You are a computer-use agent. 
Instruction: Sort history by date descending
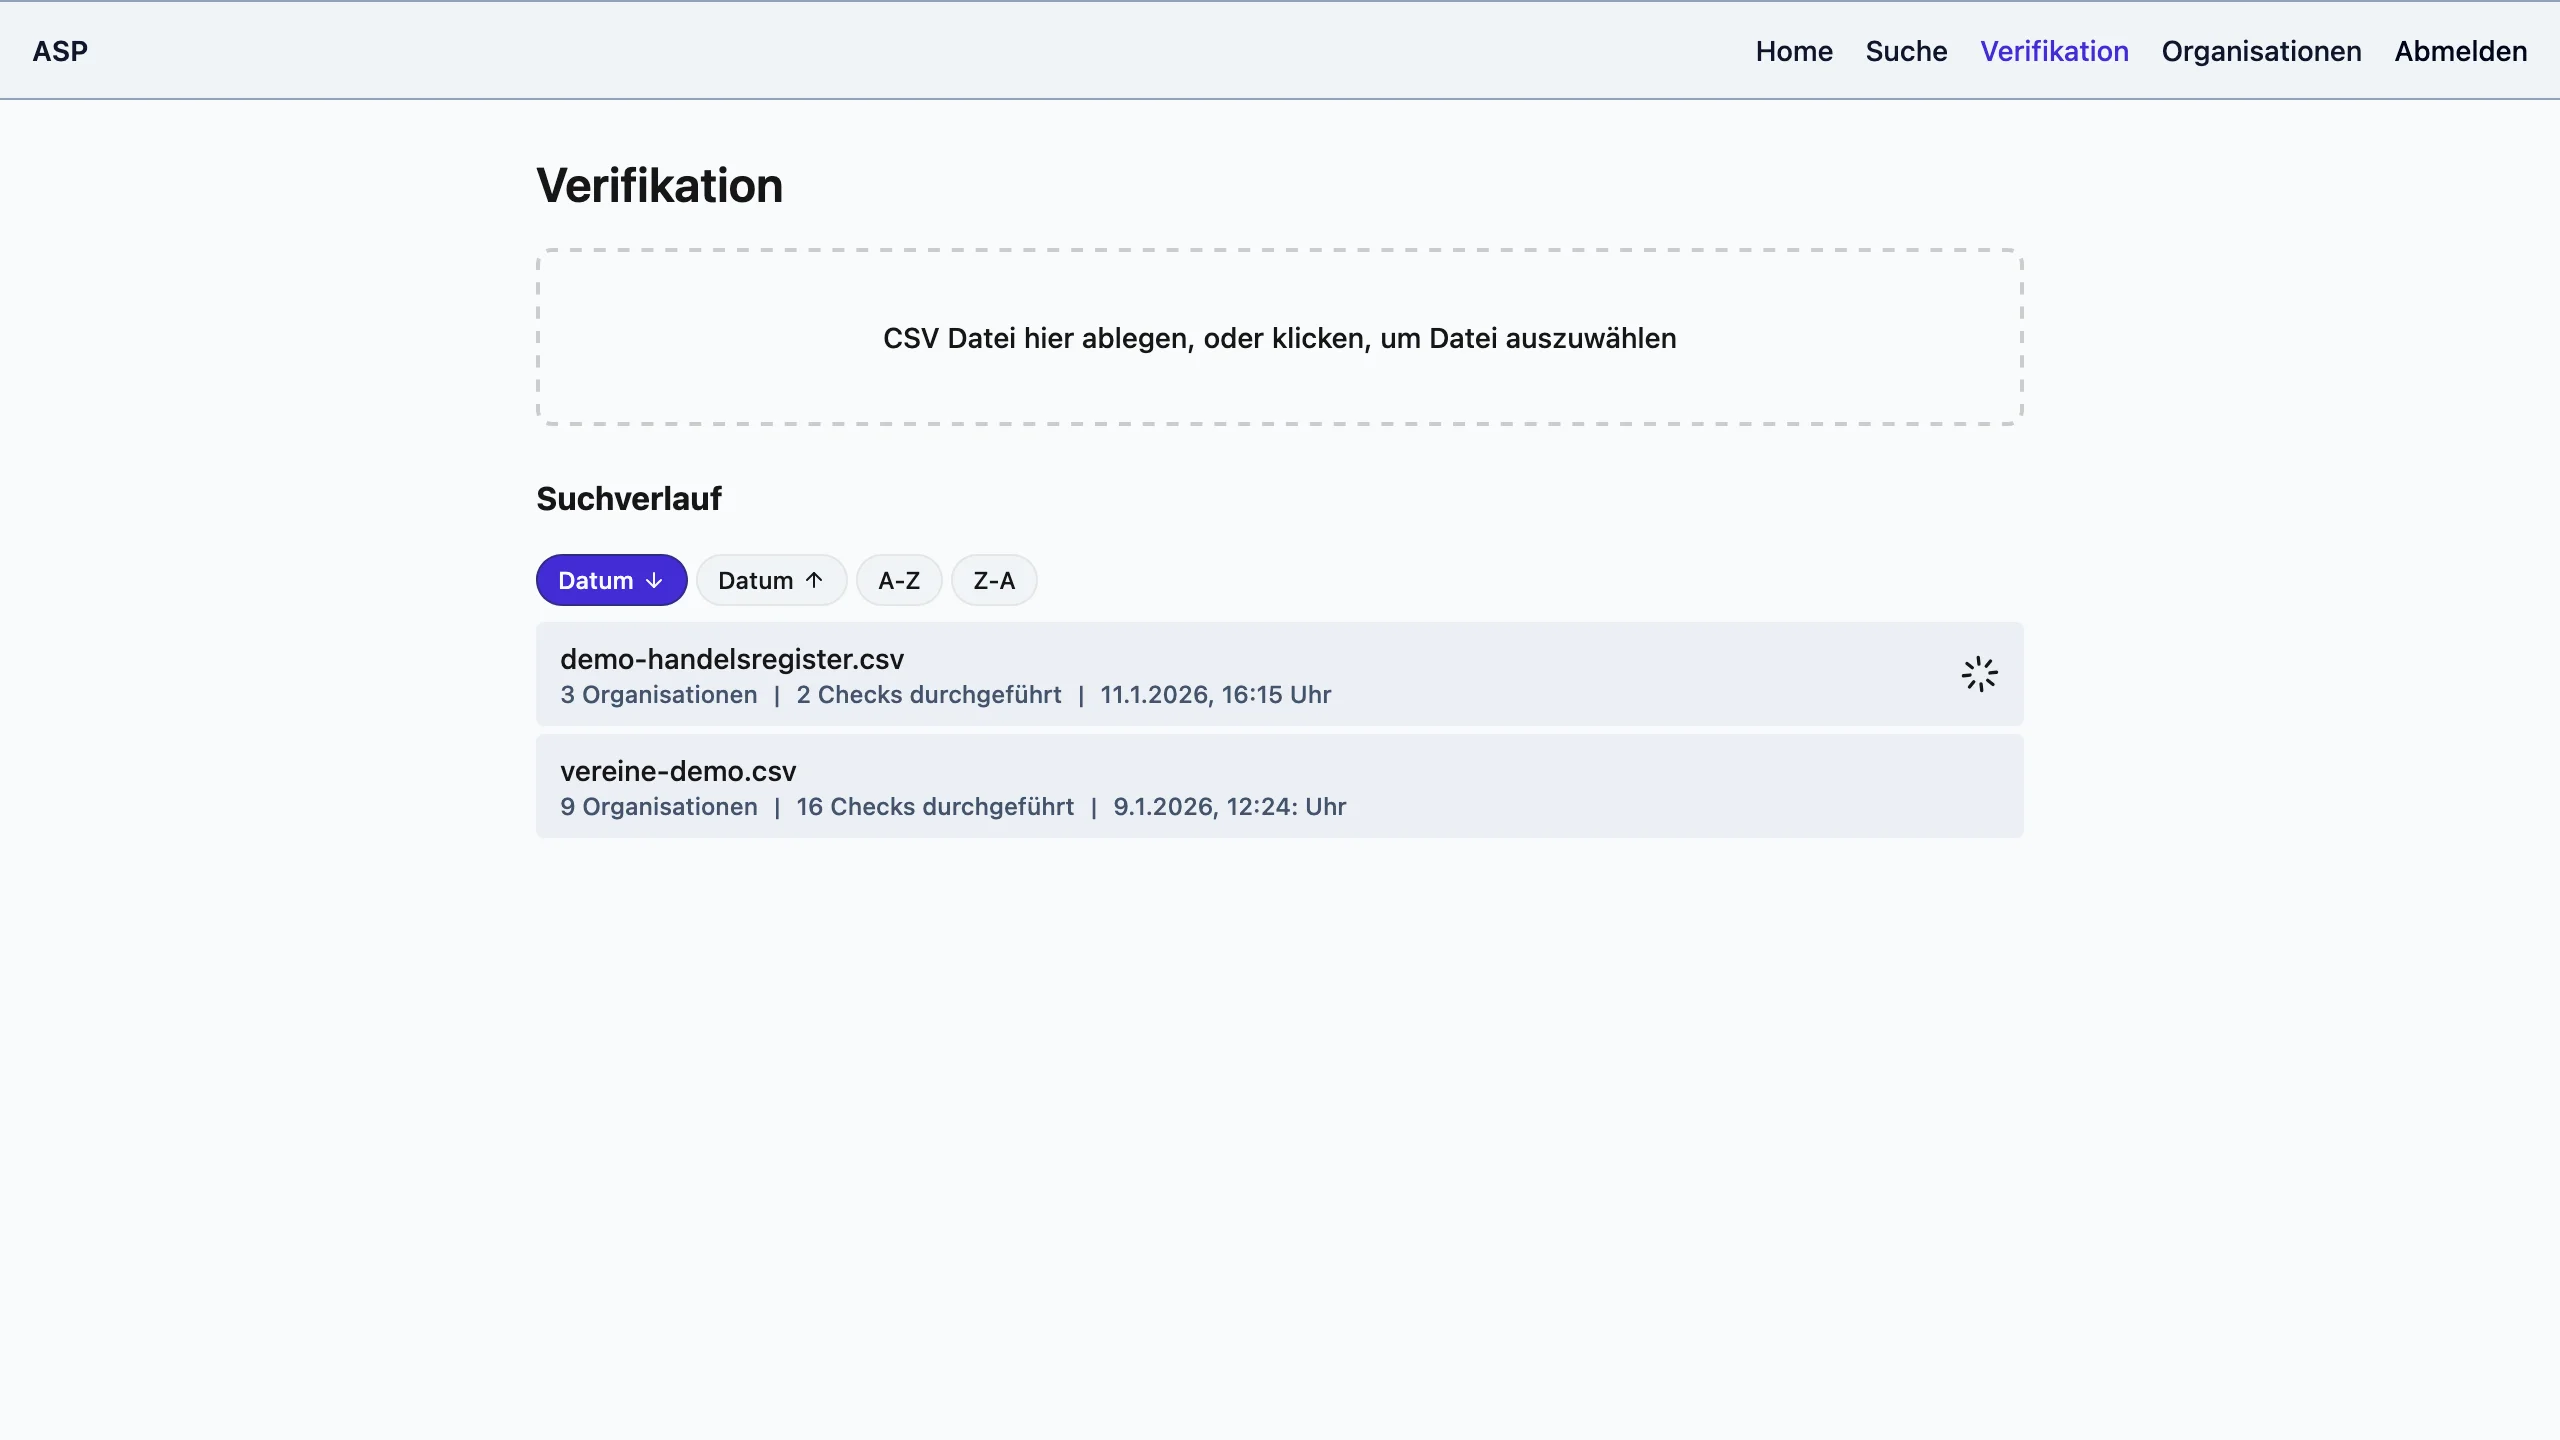tap(611, 581)
